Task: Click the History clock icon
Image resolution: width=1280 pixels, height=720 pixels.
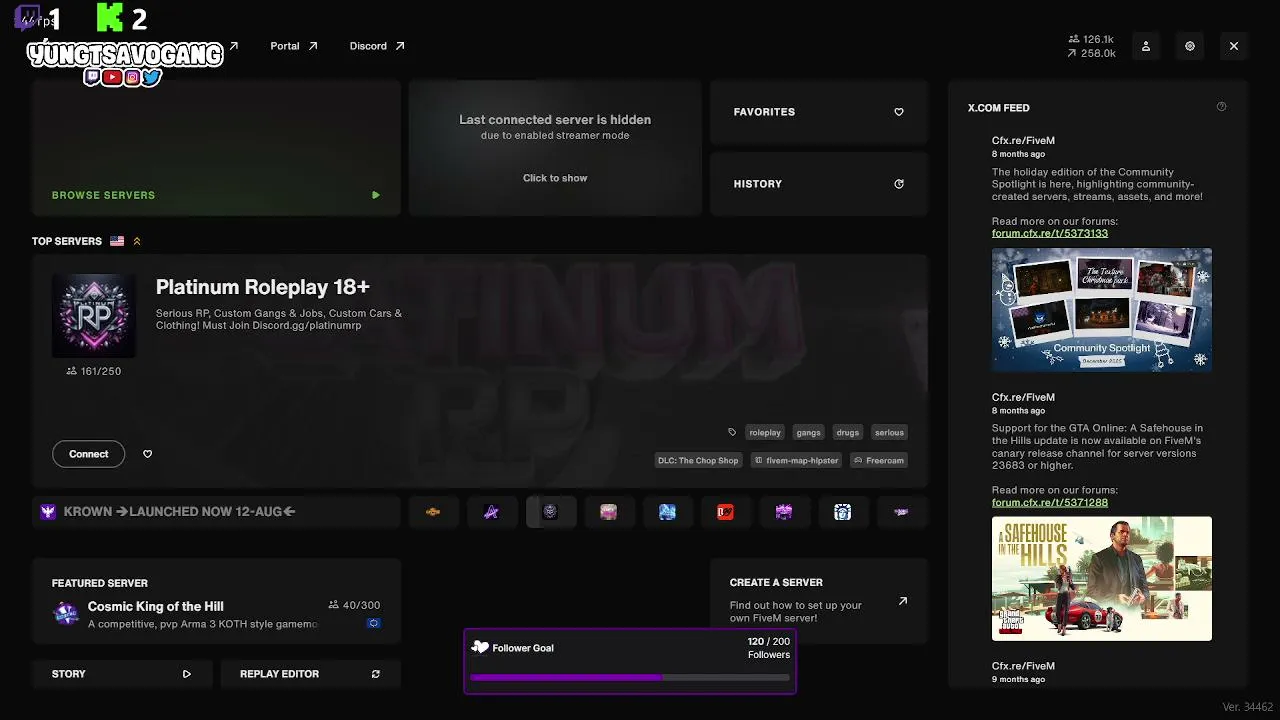Action: click(x=899, y=184)
